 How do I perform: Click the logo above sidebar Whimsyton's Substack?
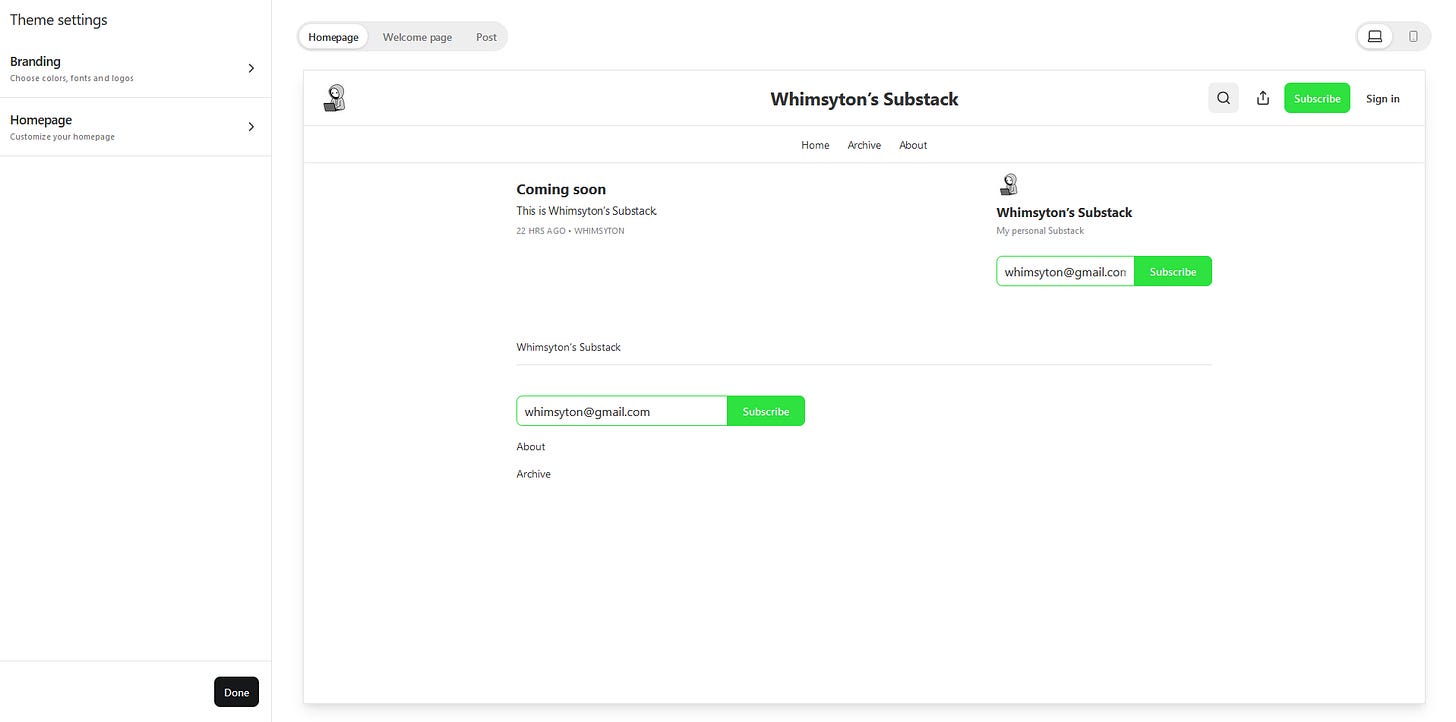coord(1009,185)
